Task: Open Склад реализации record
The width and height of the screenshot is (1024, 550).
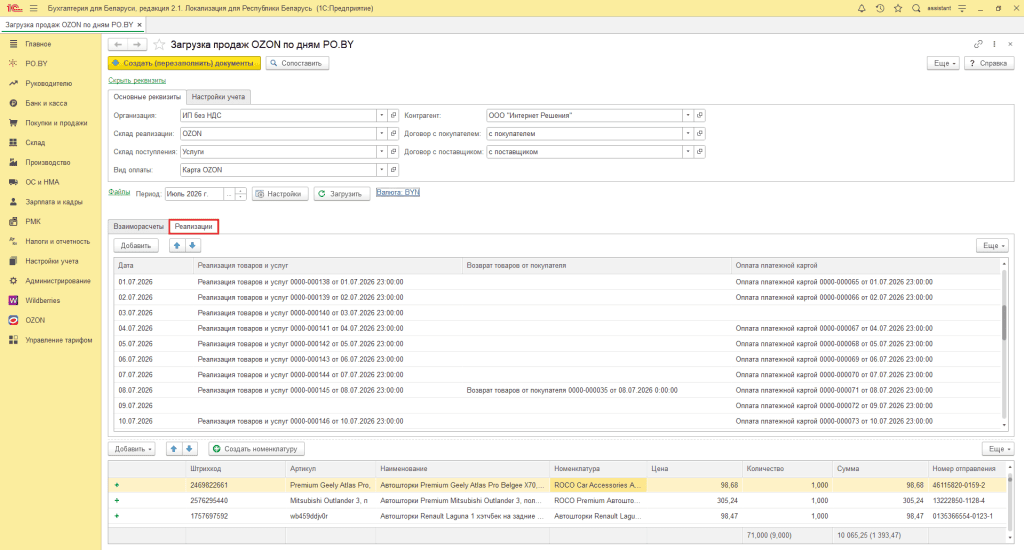Action: [x=393, y=133]
